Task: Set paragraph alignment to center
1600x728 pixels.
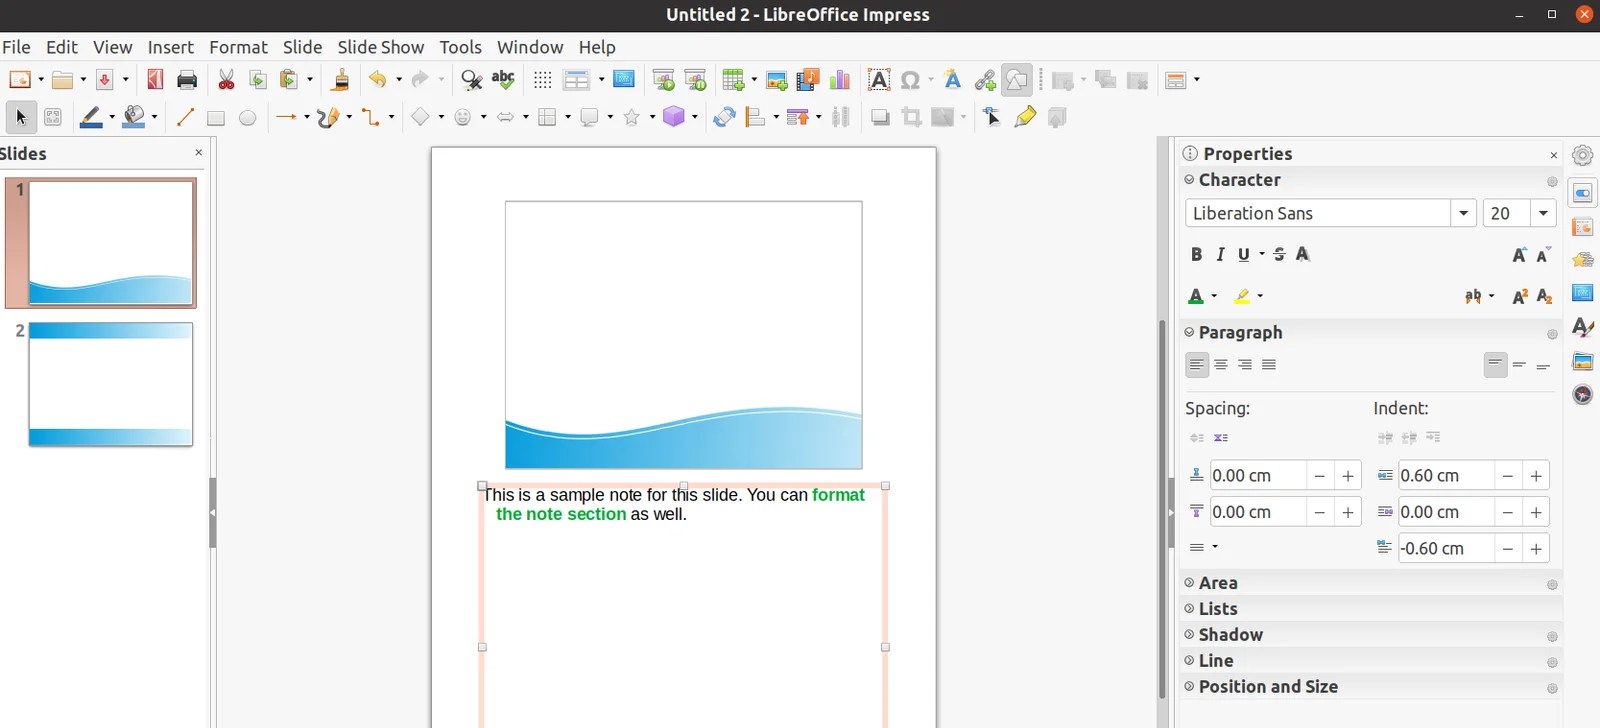Action: point(1221,365)
